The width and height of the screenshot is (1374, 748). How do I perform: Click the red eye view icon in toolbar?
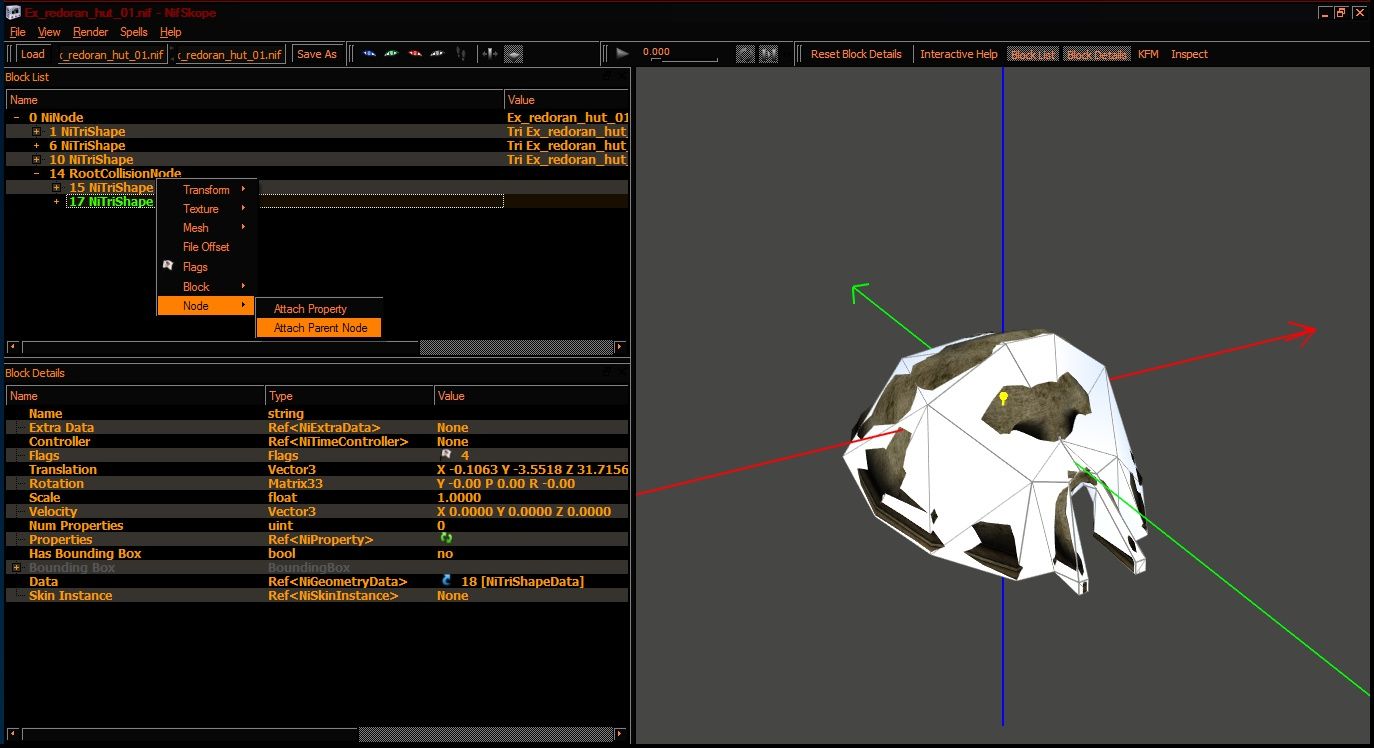coord(415,53)
